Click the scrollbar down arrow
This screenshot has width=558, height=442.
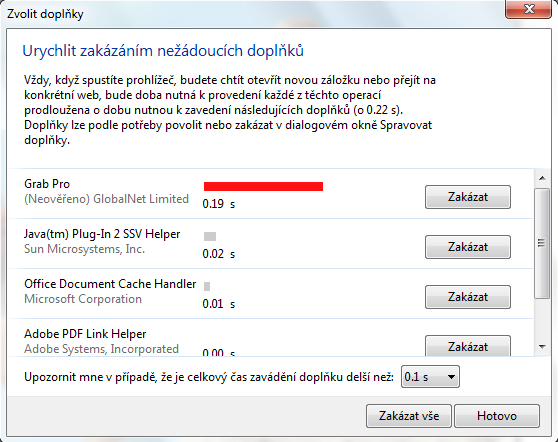click(x=542, y=347)
